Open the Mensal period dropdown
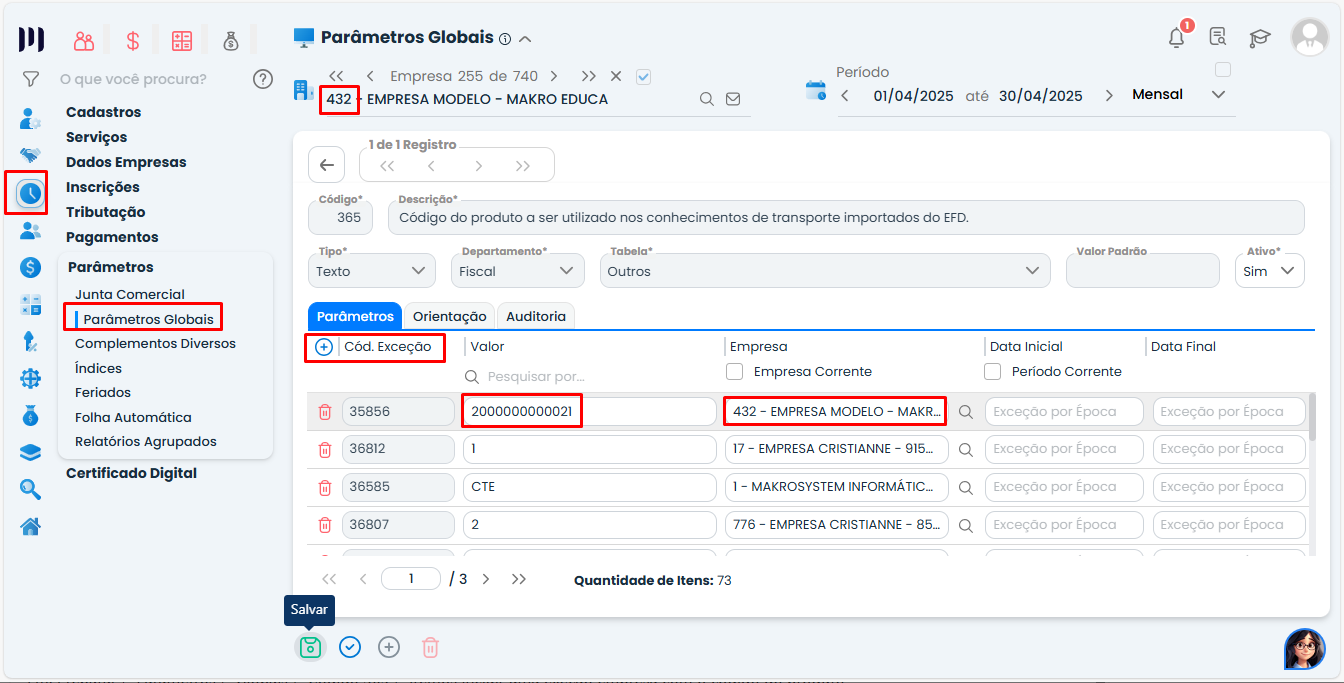1344x683 pixels. tap(1178, 95)
